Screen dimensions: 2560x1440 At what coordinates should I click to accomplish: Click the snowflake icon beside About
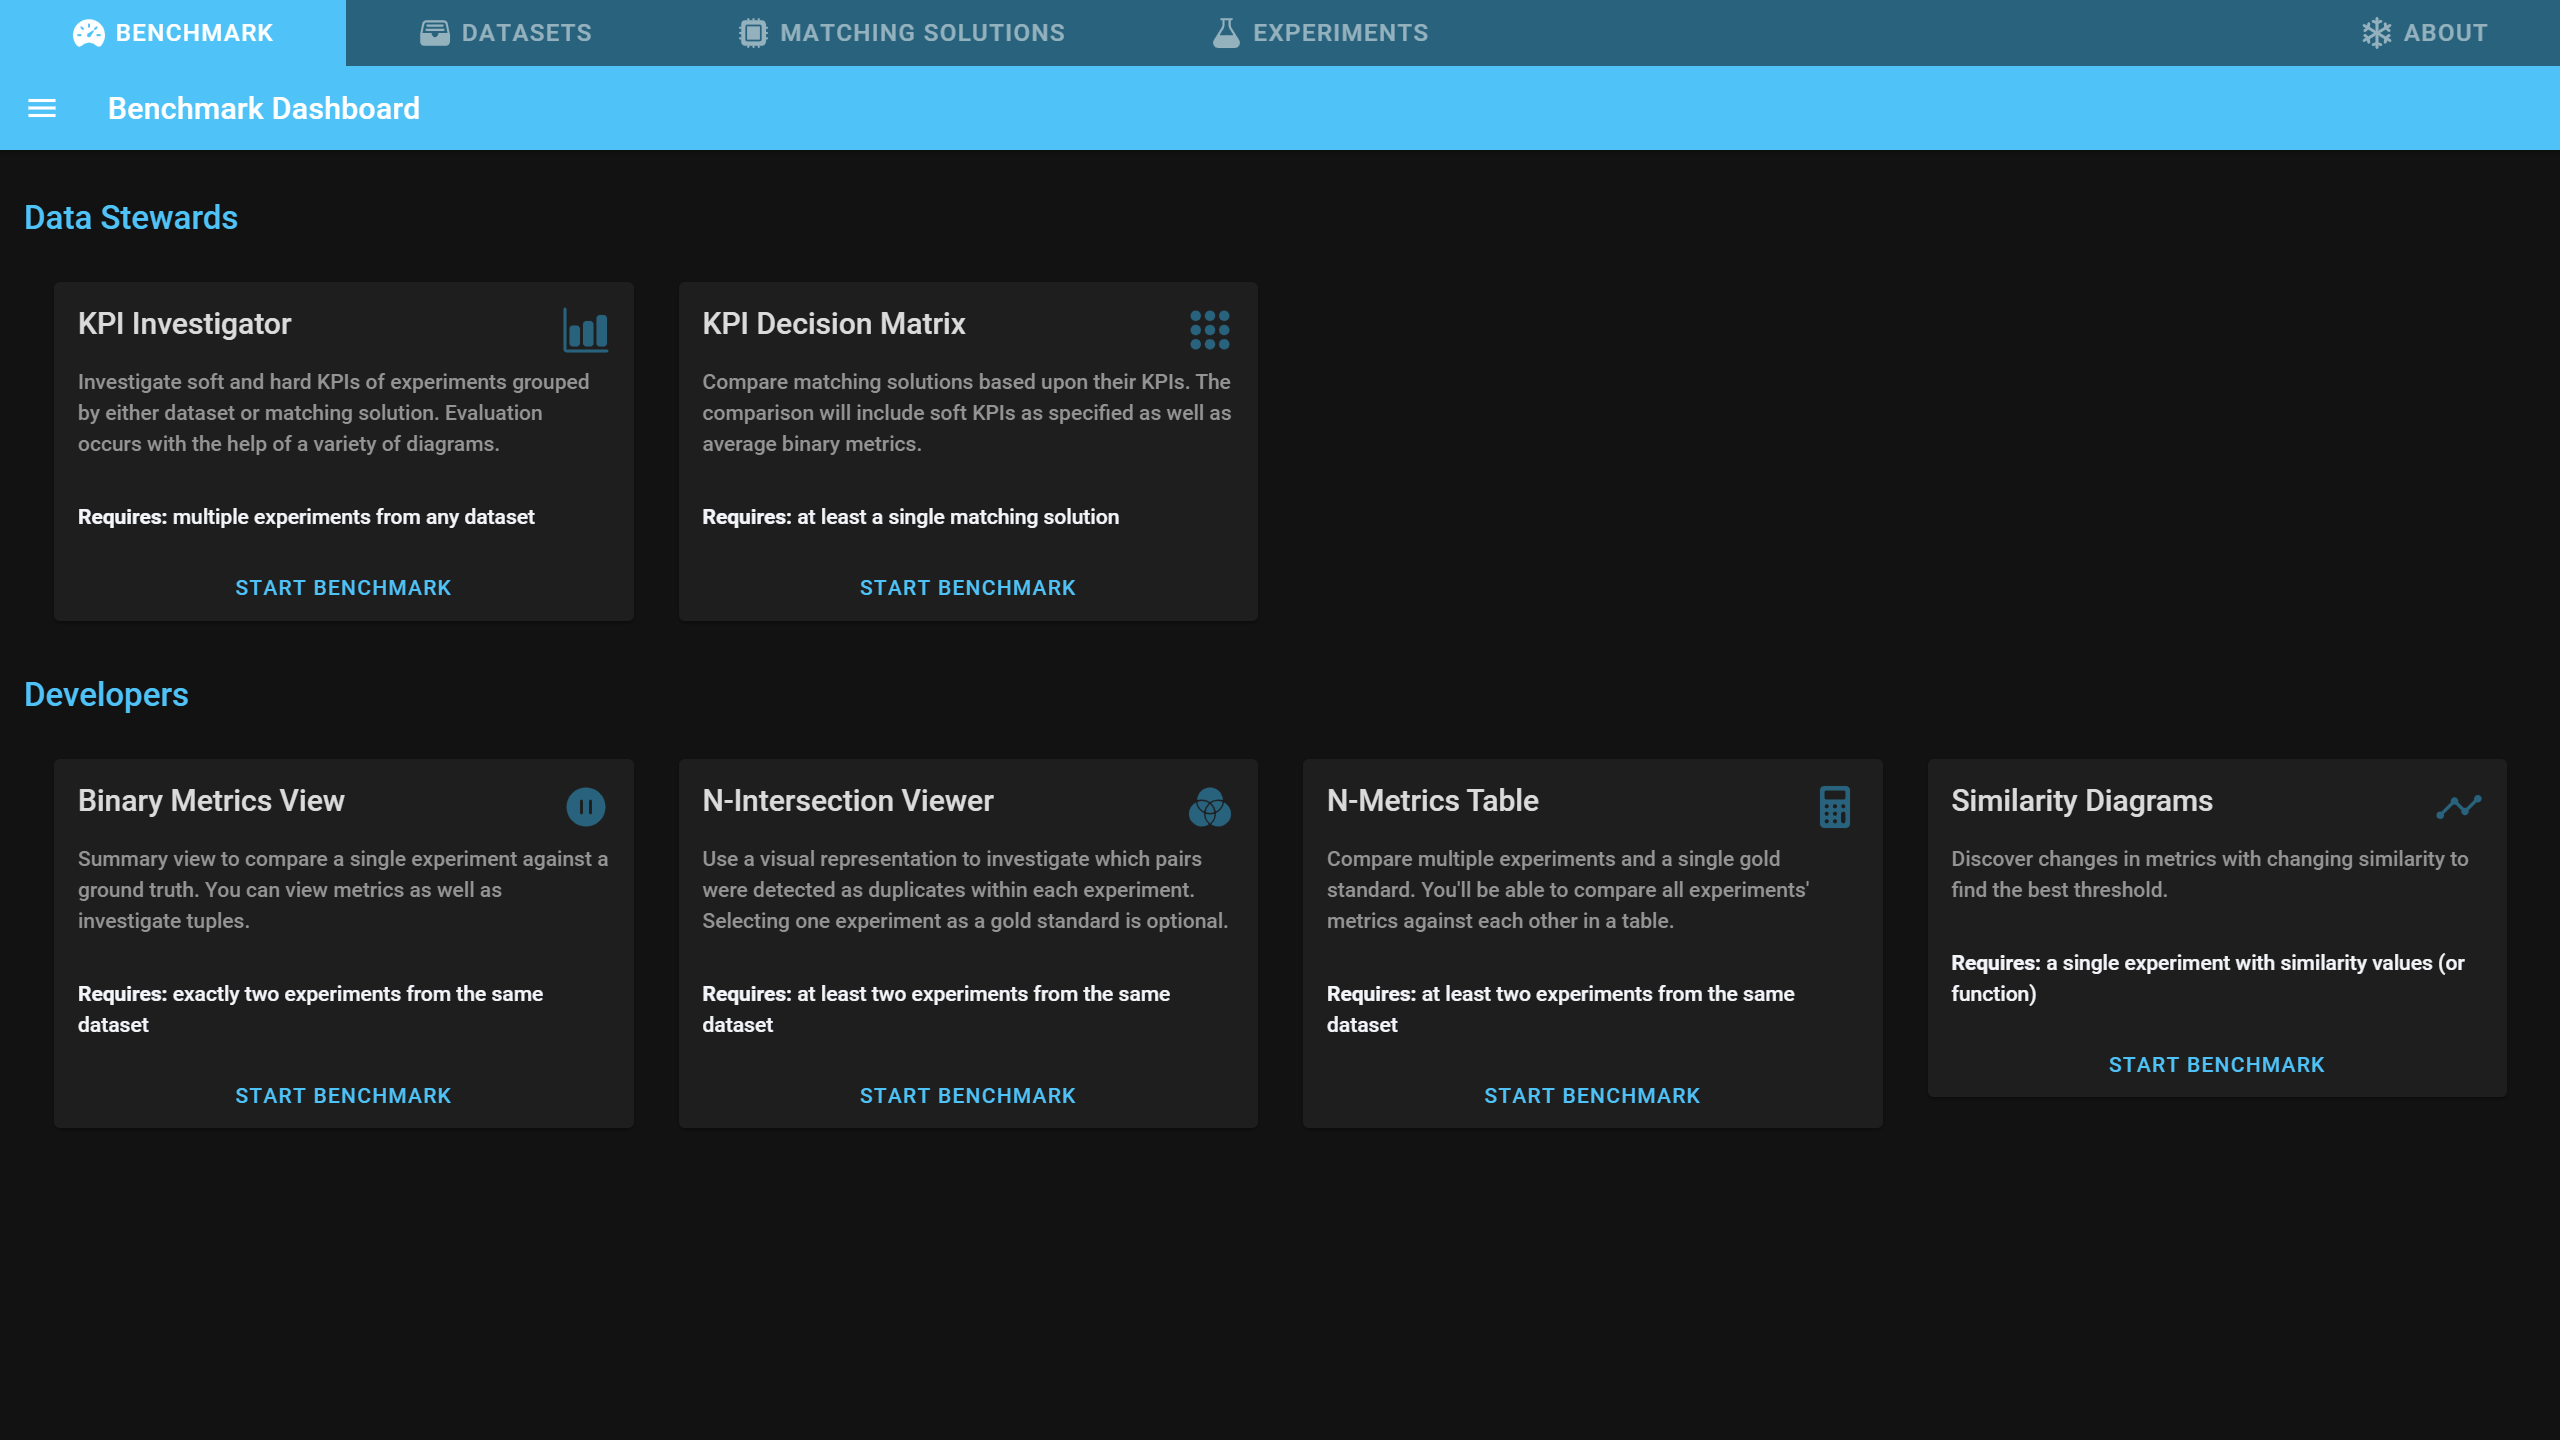2376,33
